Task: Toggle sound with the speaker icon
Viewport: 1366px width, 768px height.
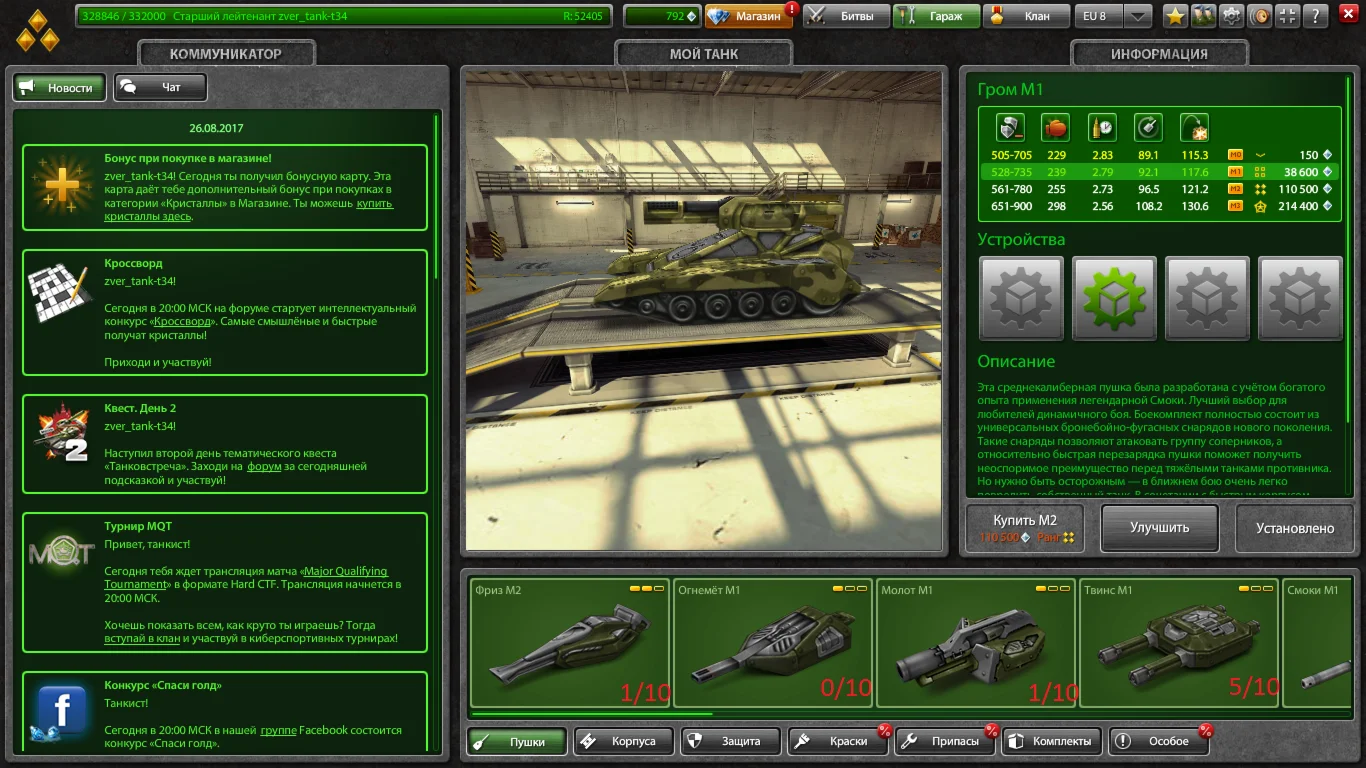Action: [1261, 16]
